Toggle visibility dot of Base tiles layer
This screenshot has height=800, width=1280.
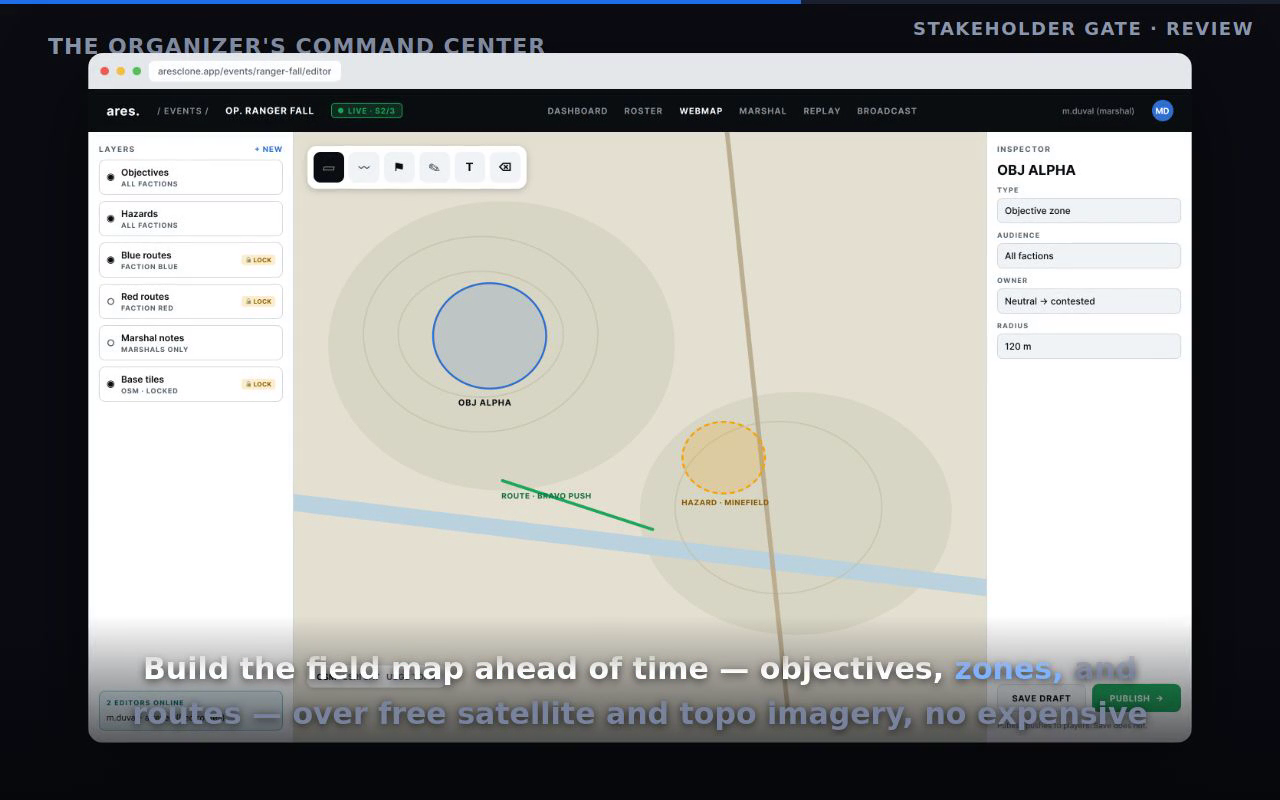coord(111,384)
